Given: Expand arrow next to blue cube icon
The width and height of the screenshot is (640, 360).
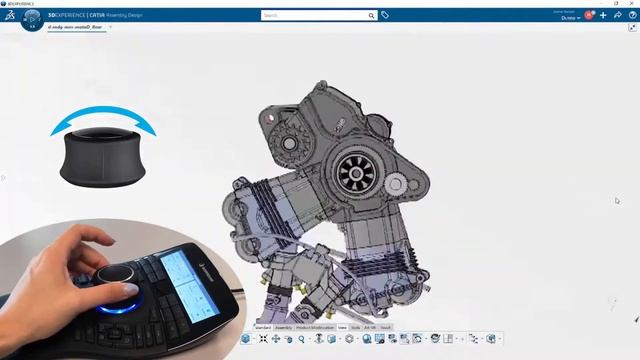Looking at the screenshot, I should (x=253, y=339).
